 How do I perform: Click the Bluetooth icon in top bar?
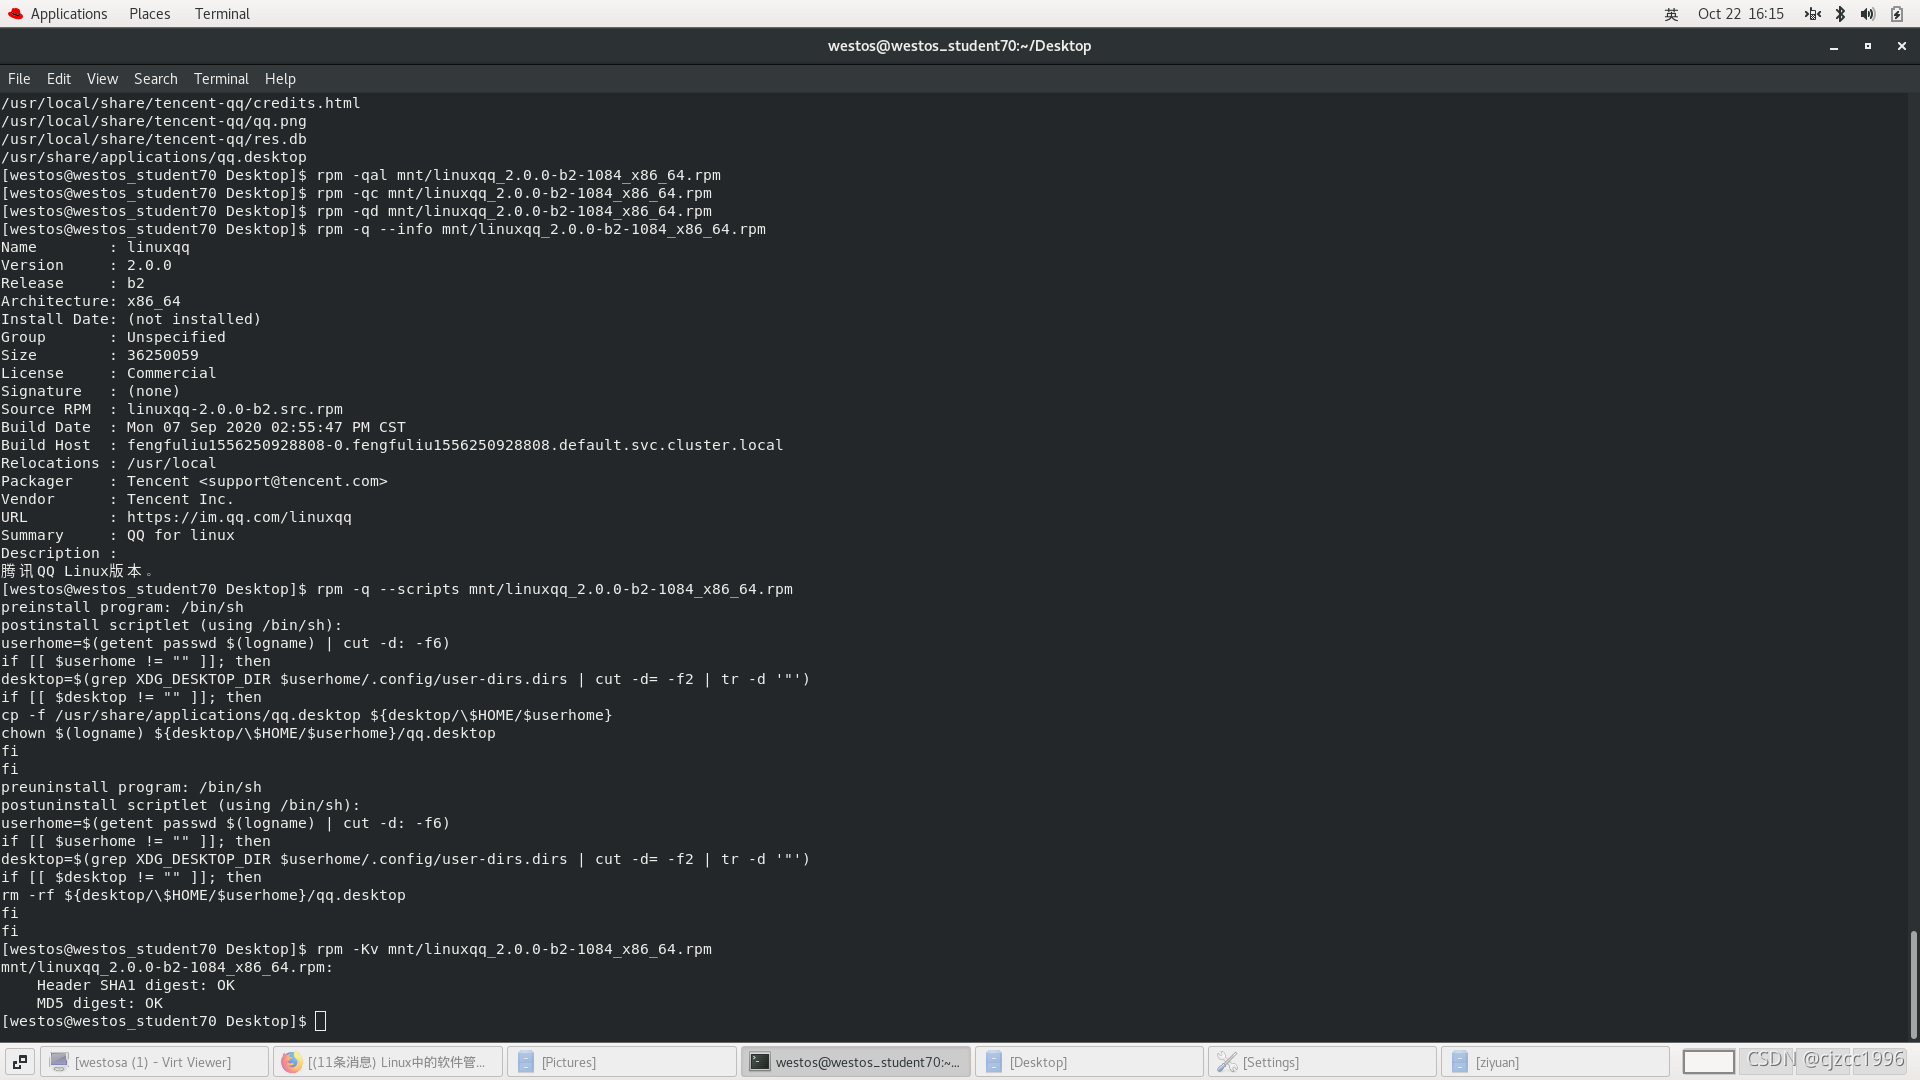(x=1840, y=14)
